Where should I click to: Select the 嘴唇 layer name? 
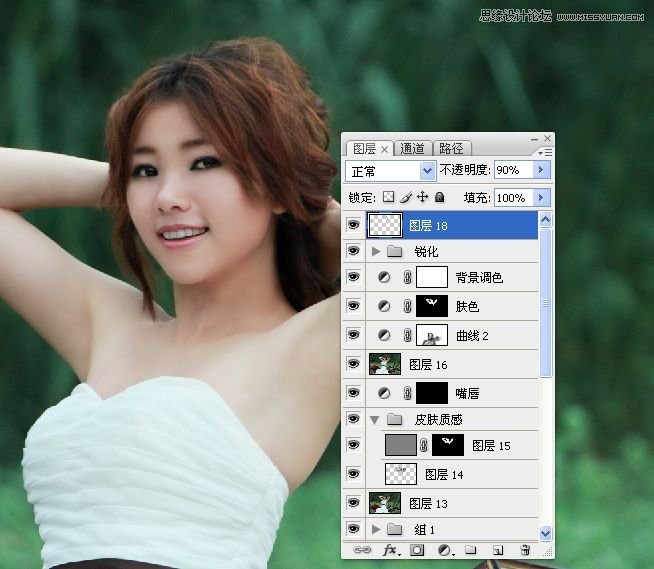point(467,393)
